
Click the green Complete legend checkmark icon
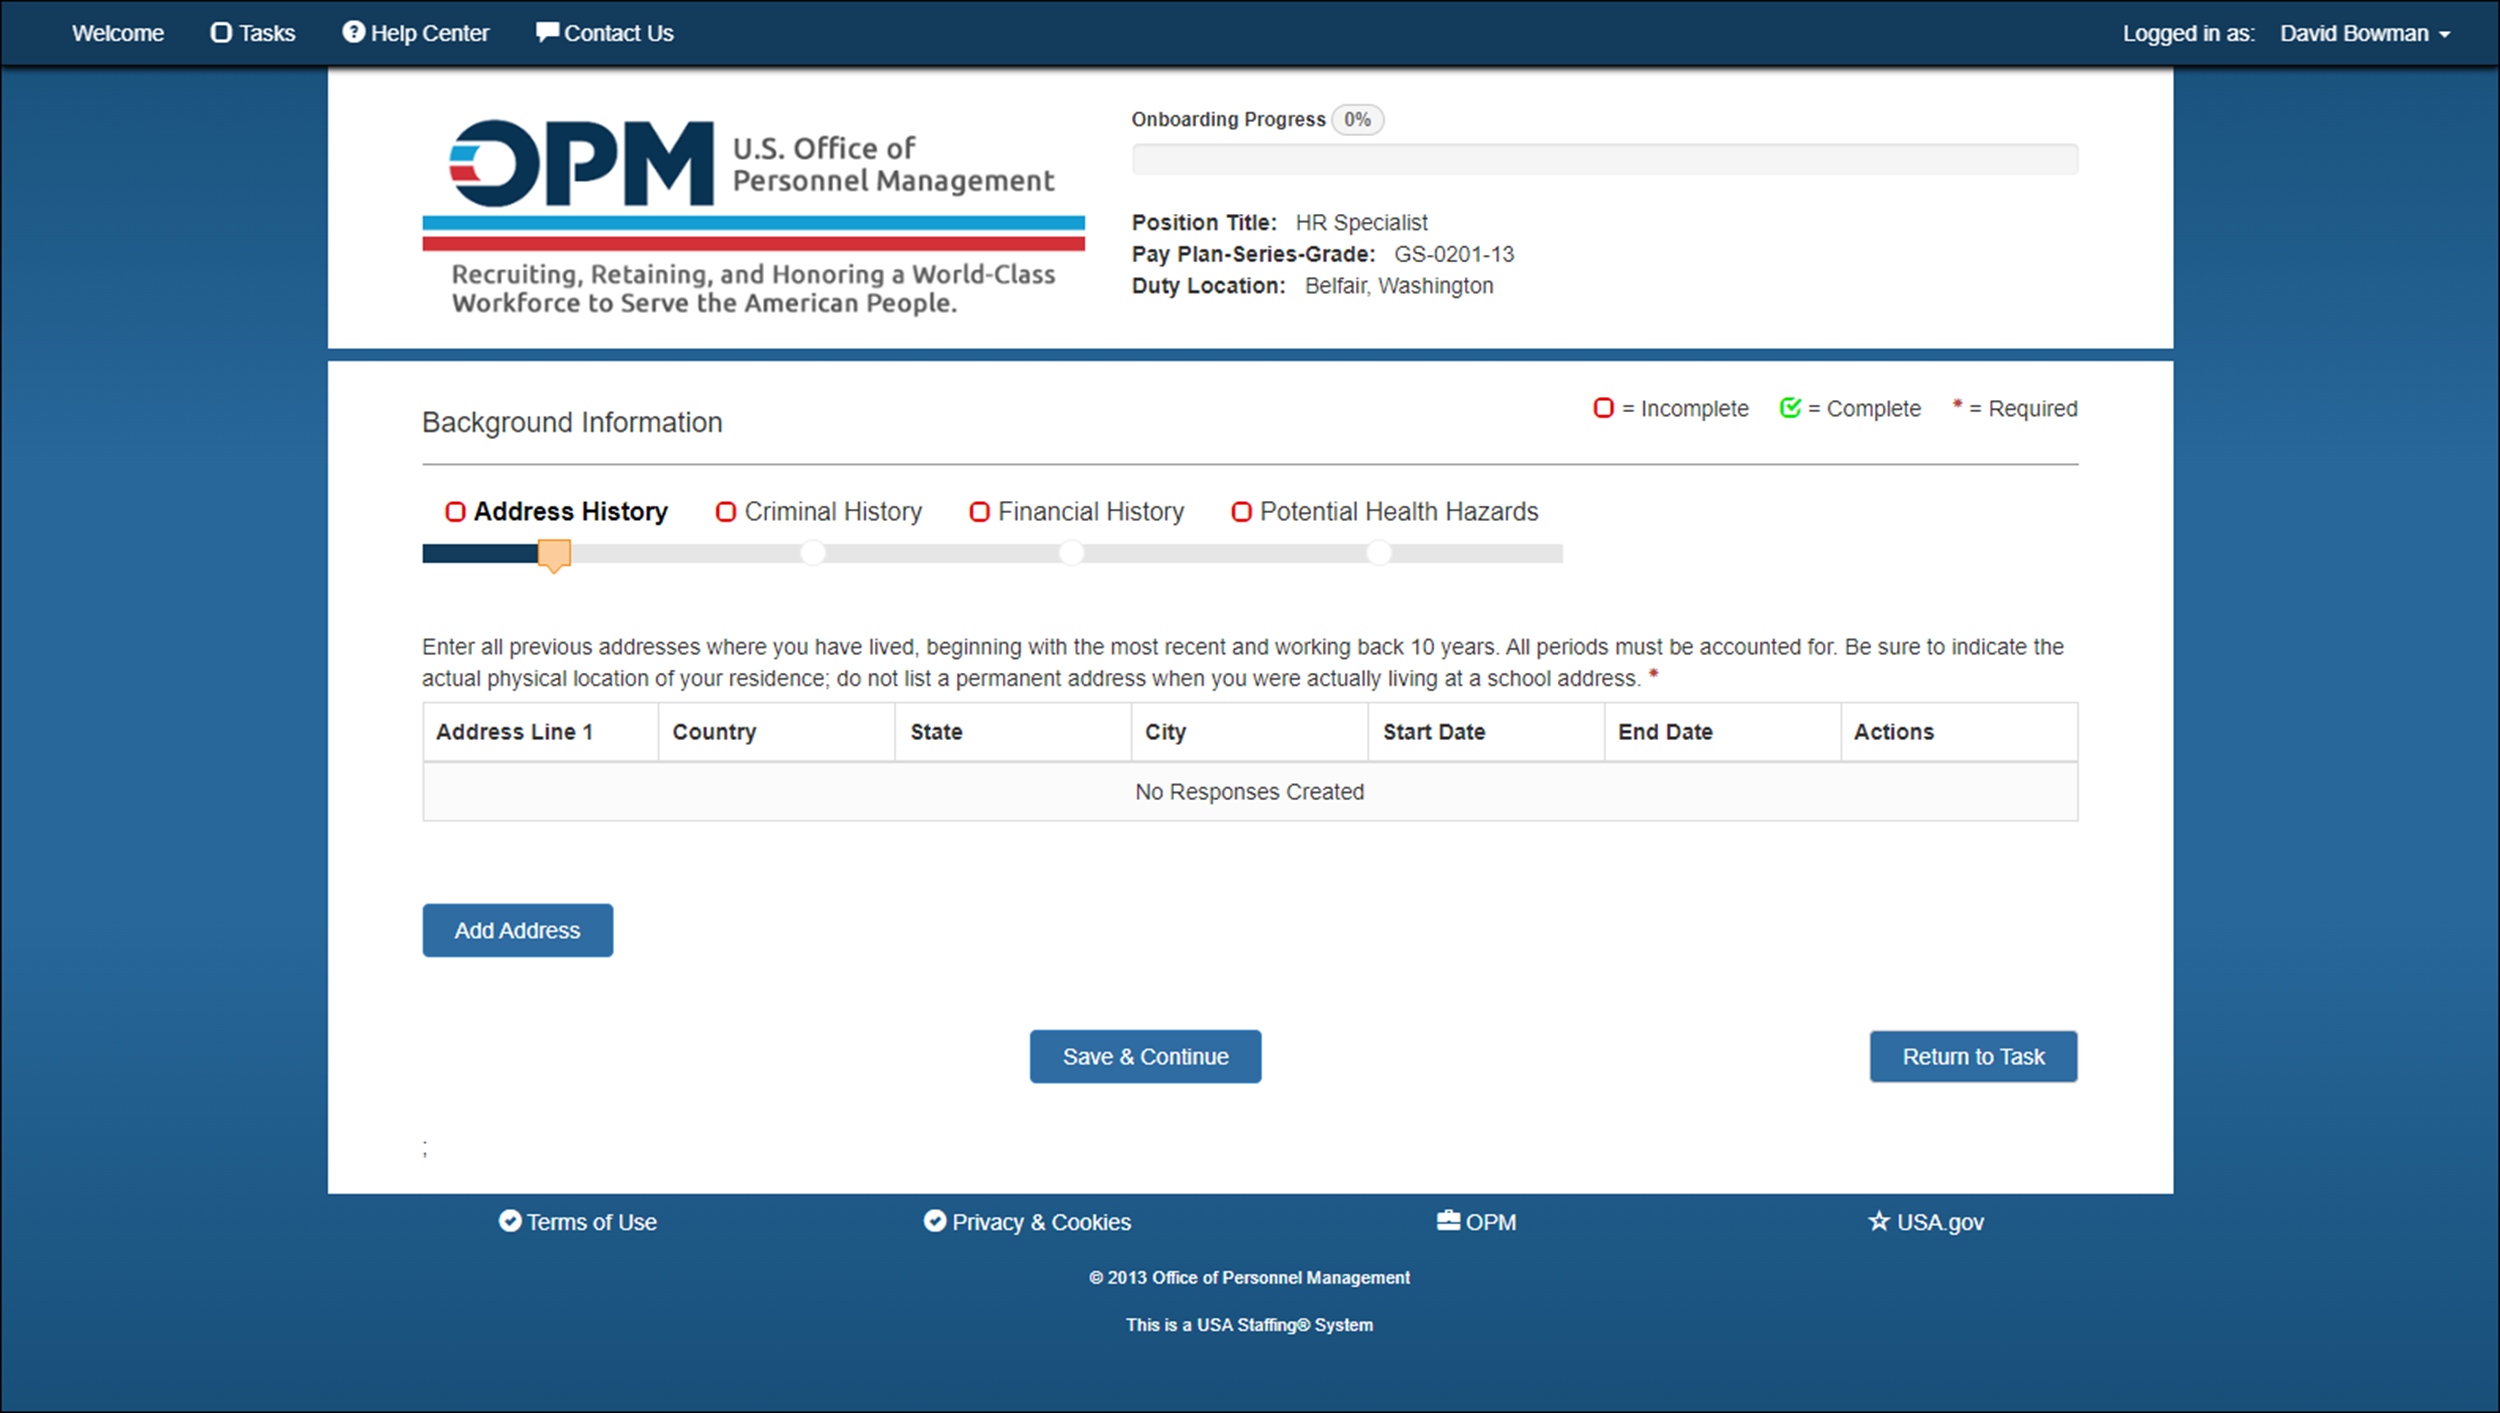[1790, 407]
